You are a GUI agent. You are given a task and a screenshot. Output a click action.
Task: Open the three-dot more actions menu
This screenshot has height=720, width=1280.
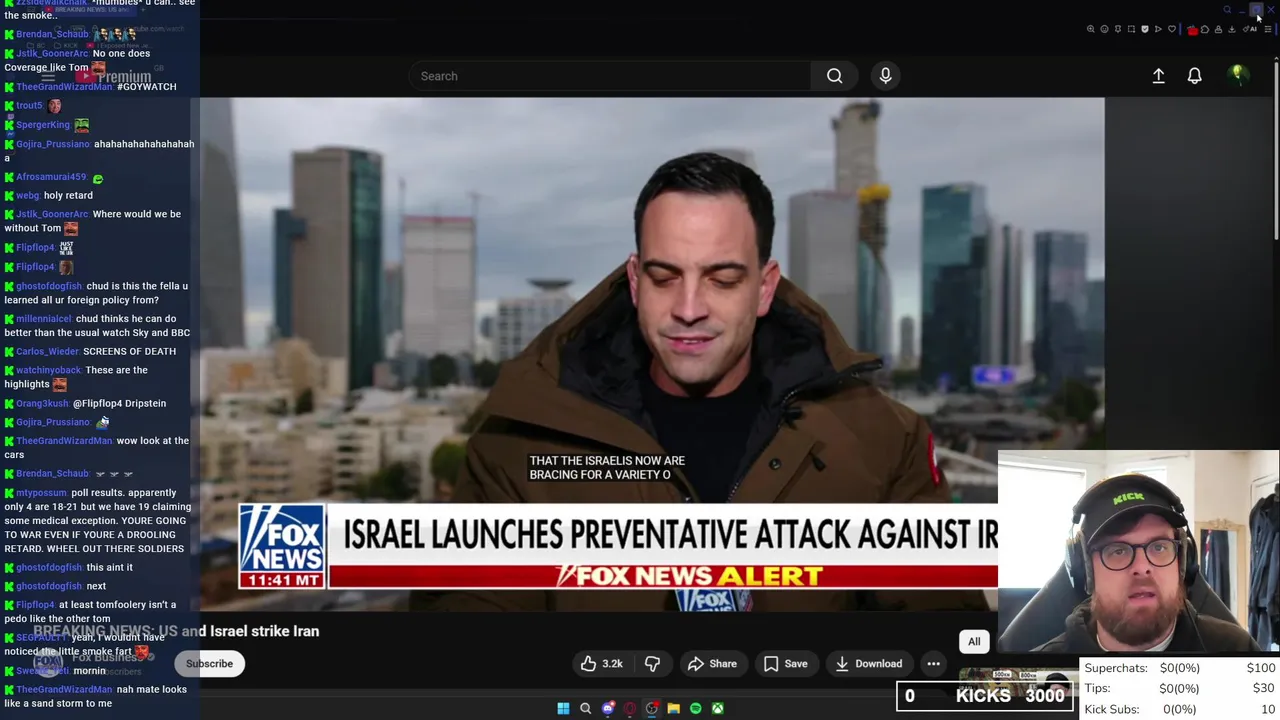tap(933, 663)
